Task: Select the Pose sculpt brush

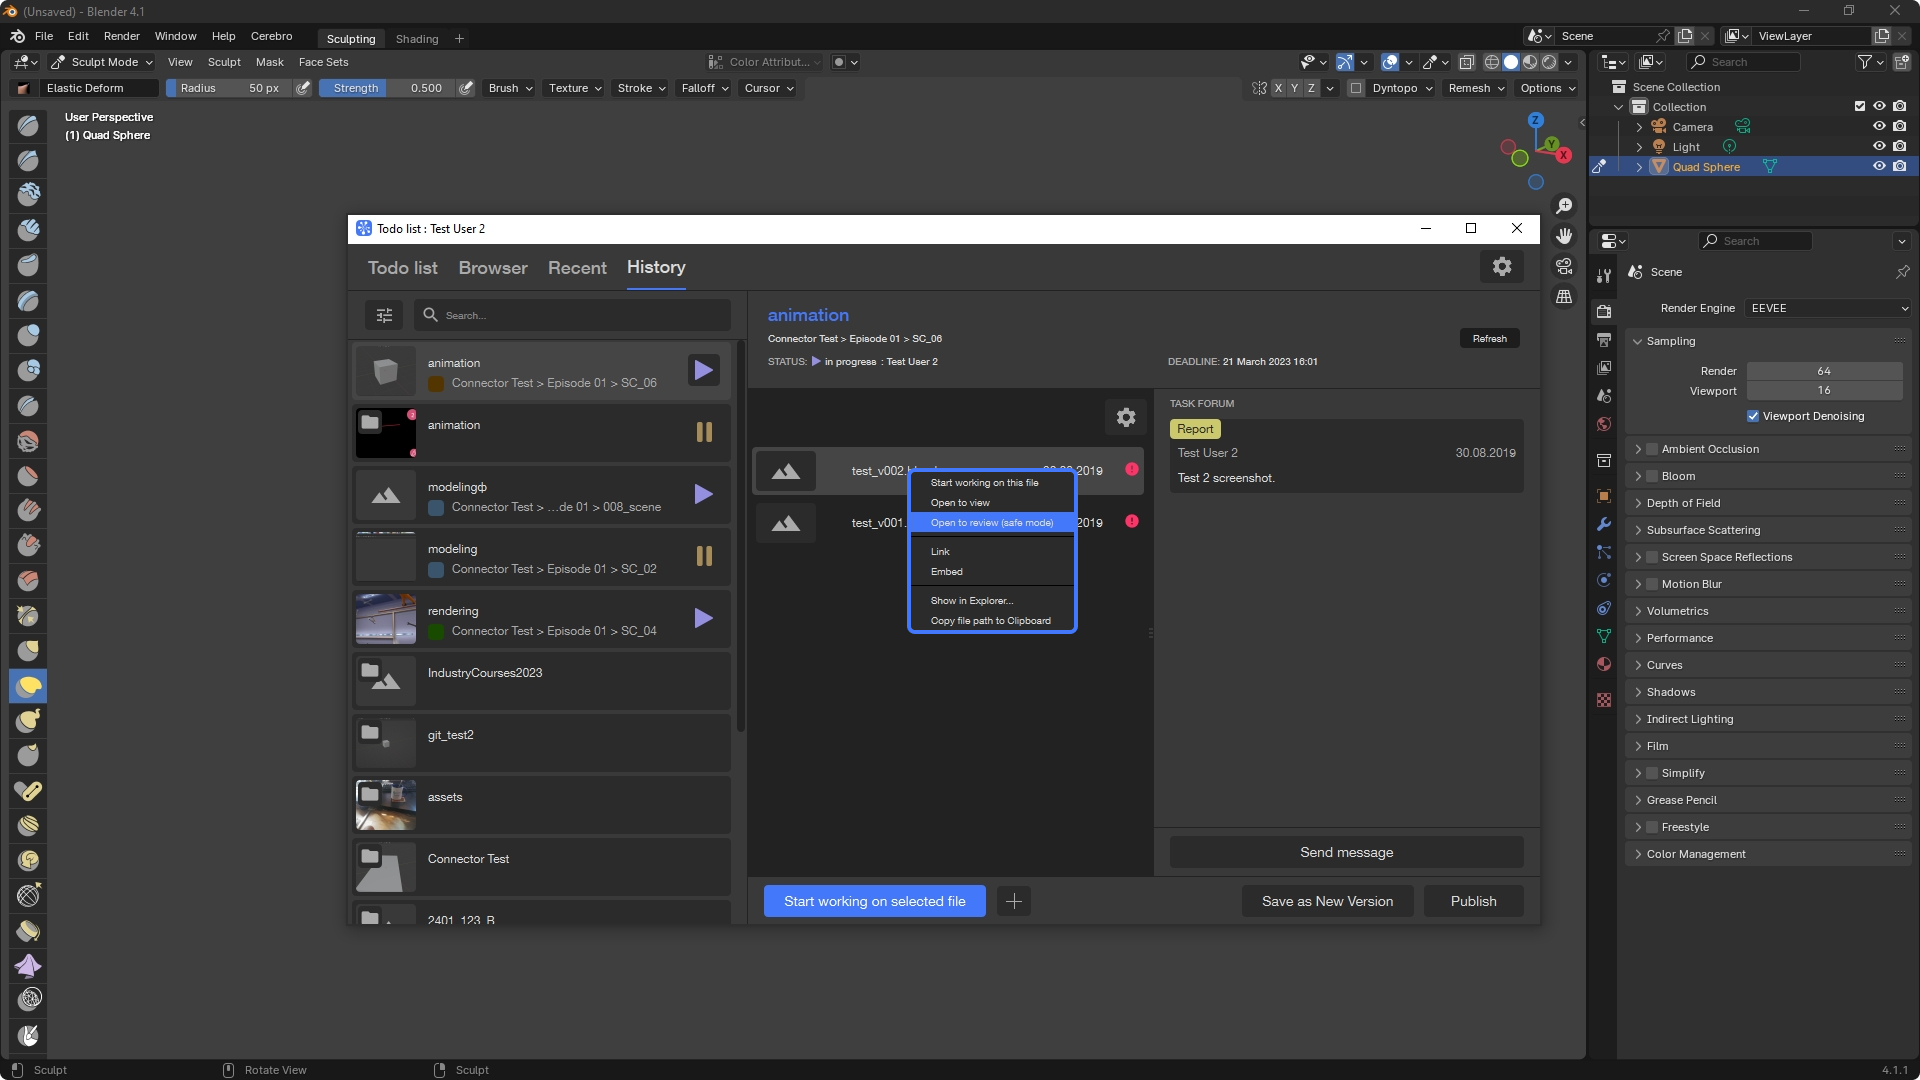Action: [28, 790]
